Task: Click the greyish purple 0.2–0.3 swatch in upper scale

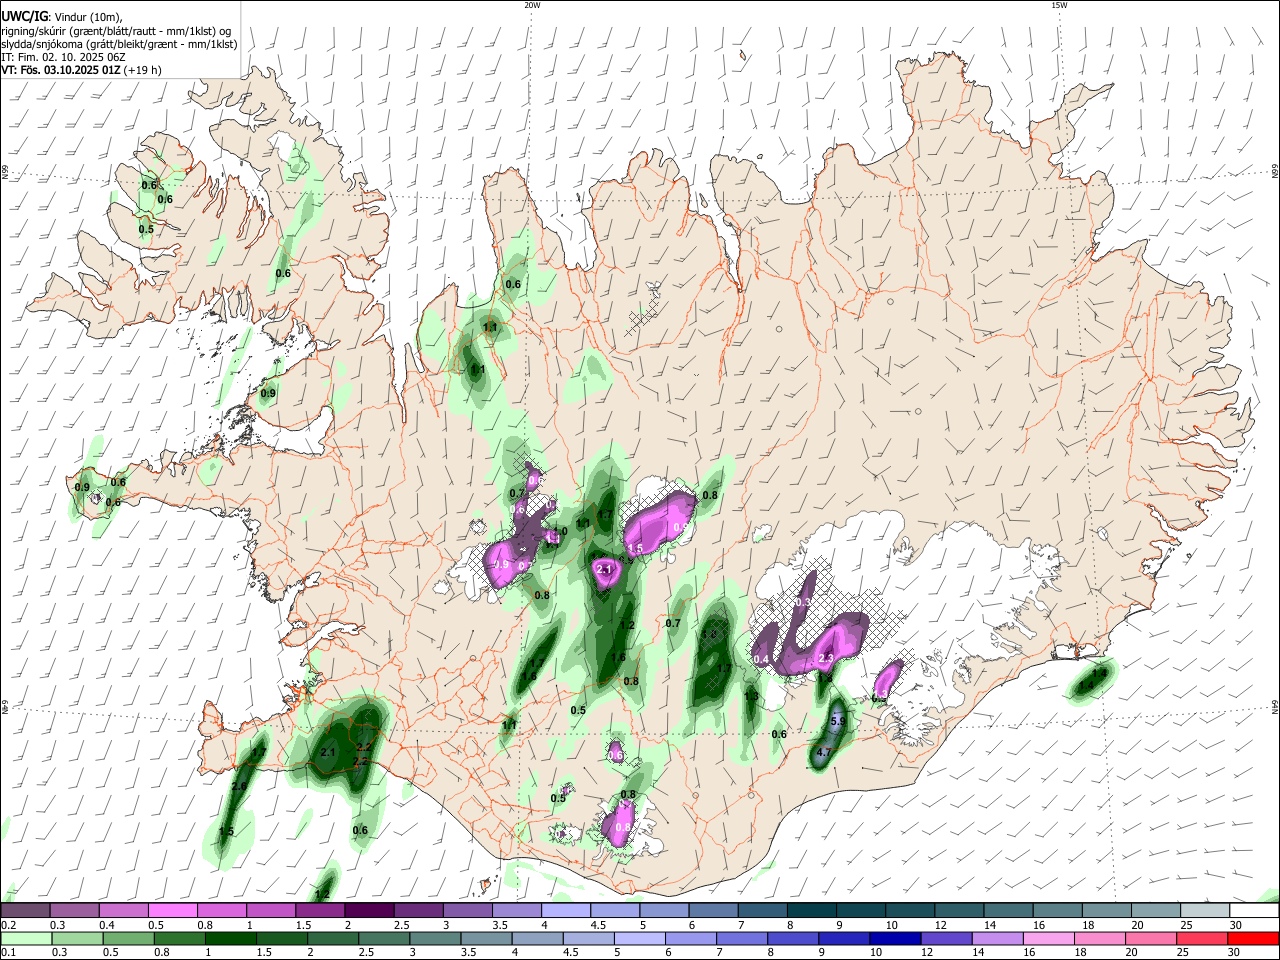Action: coord(25,911)
